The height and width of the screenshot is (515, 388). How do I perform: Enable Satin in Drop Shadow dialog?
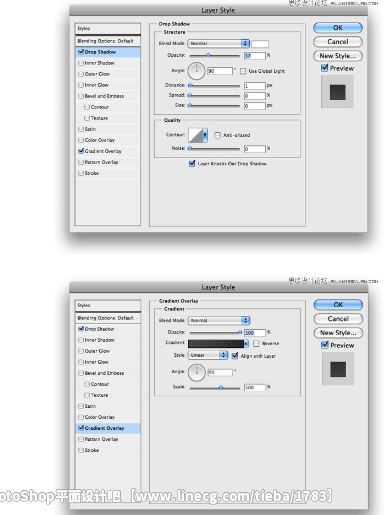(x=81, y=129)
